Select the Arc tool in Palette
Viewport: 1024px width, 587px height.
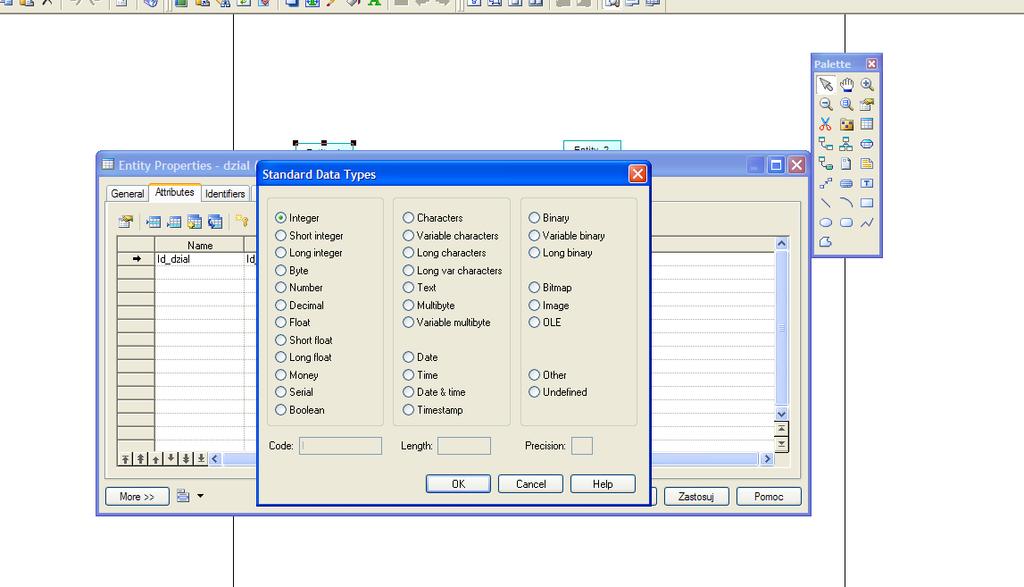[846, 203]
